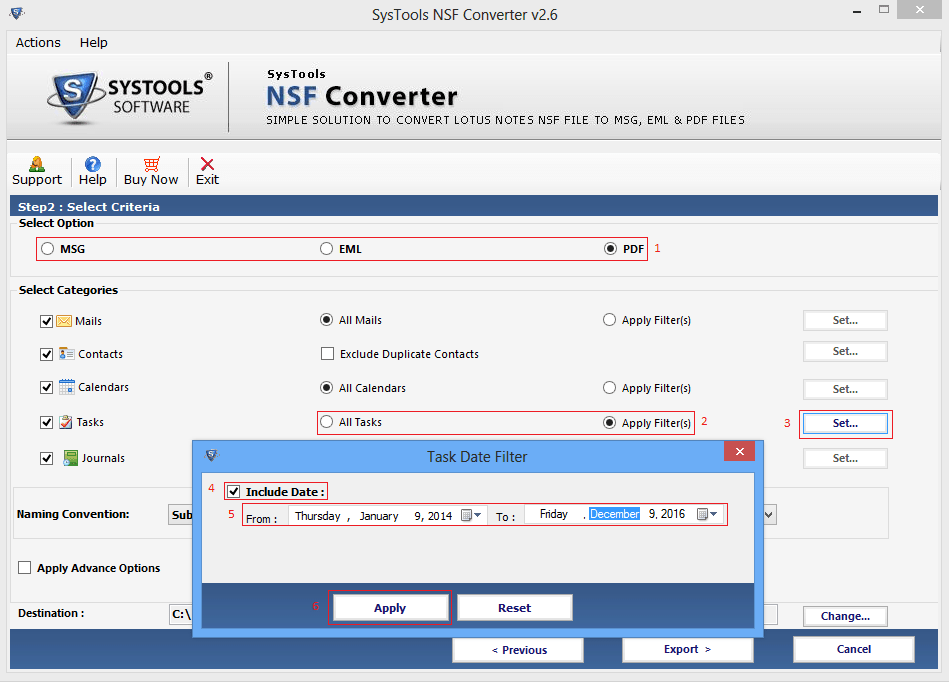Image resolution: width=949 pixels, height=682 pixels.
Task: Uncheck the Calendars category checkbox
Action: click(x=46, y=387)
